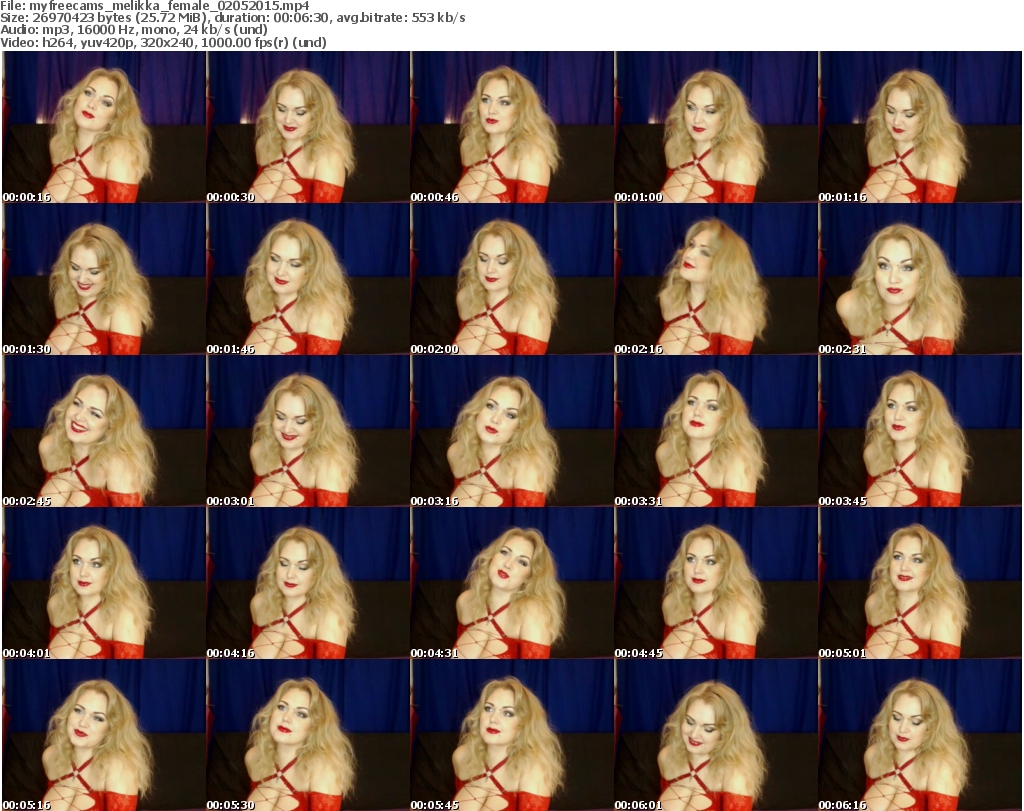Image resolution: width=1024 pixels, height=811 pixels.
Task: Click the frame stamped 00:05:01
Action: click(920, 583)
